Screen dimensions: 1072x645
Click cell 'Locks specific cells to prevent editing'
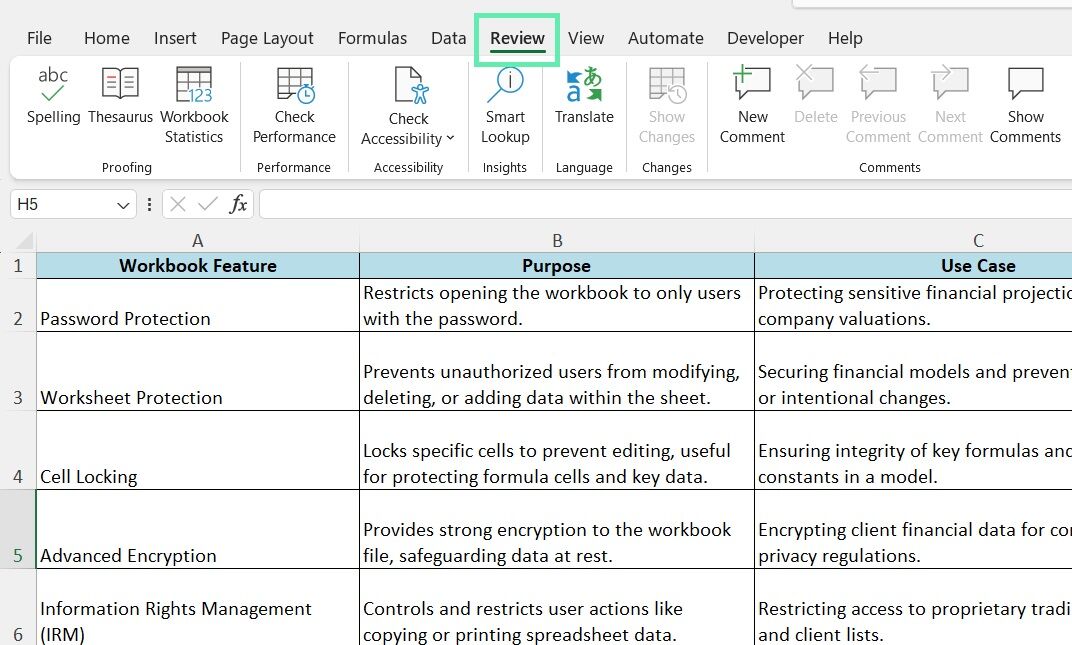pos(557,450)
